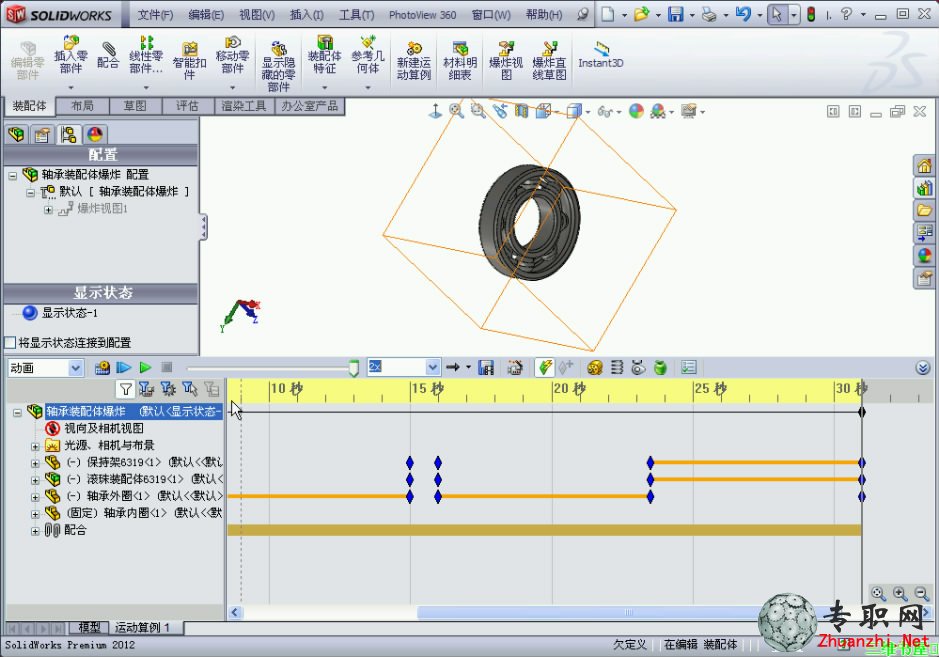Expand 配合 mates node in timeline tree

(x=35, y=531)
